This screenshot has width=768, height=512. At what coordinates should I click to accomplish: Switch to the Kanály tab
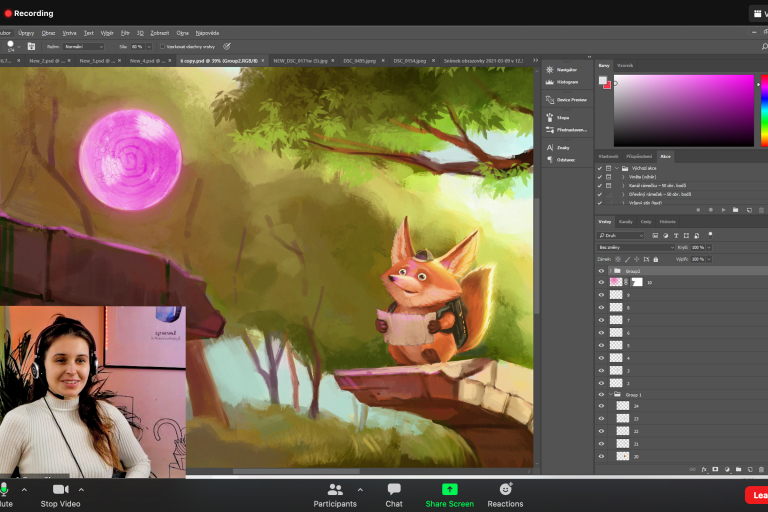626,221
